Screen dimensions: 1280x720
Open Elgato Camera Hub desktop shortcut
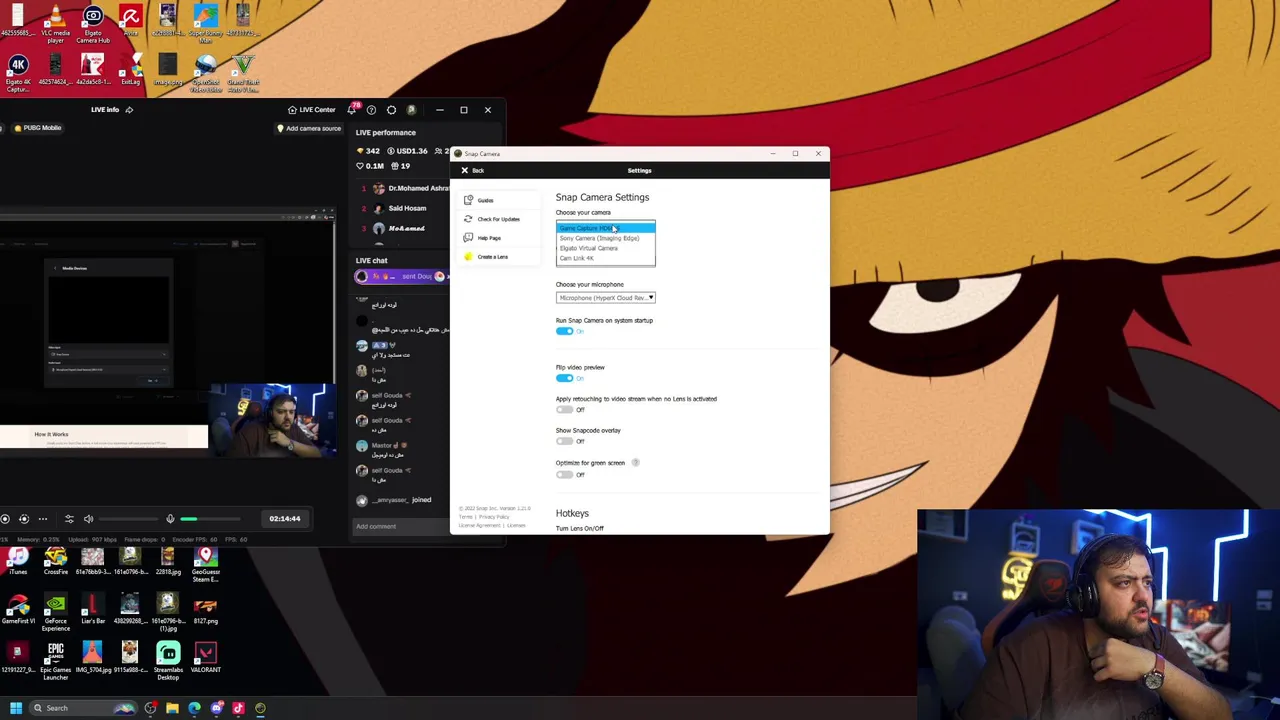pyautogui.click(x=93, y=25)
